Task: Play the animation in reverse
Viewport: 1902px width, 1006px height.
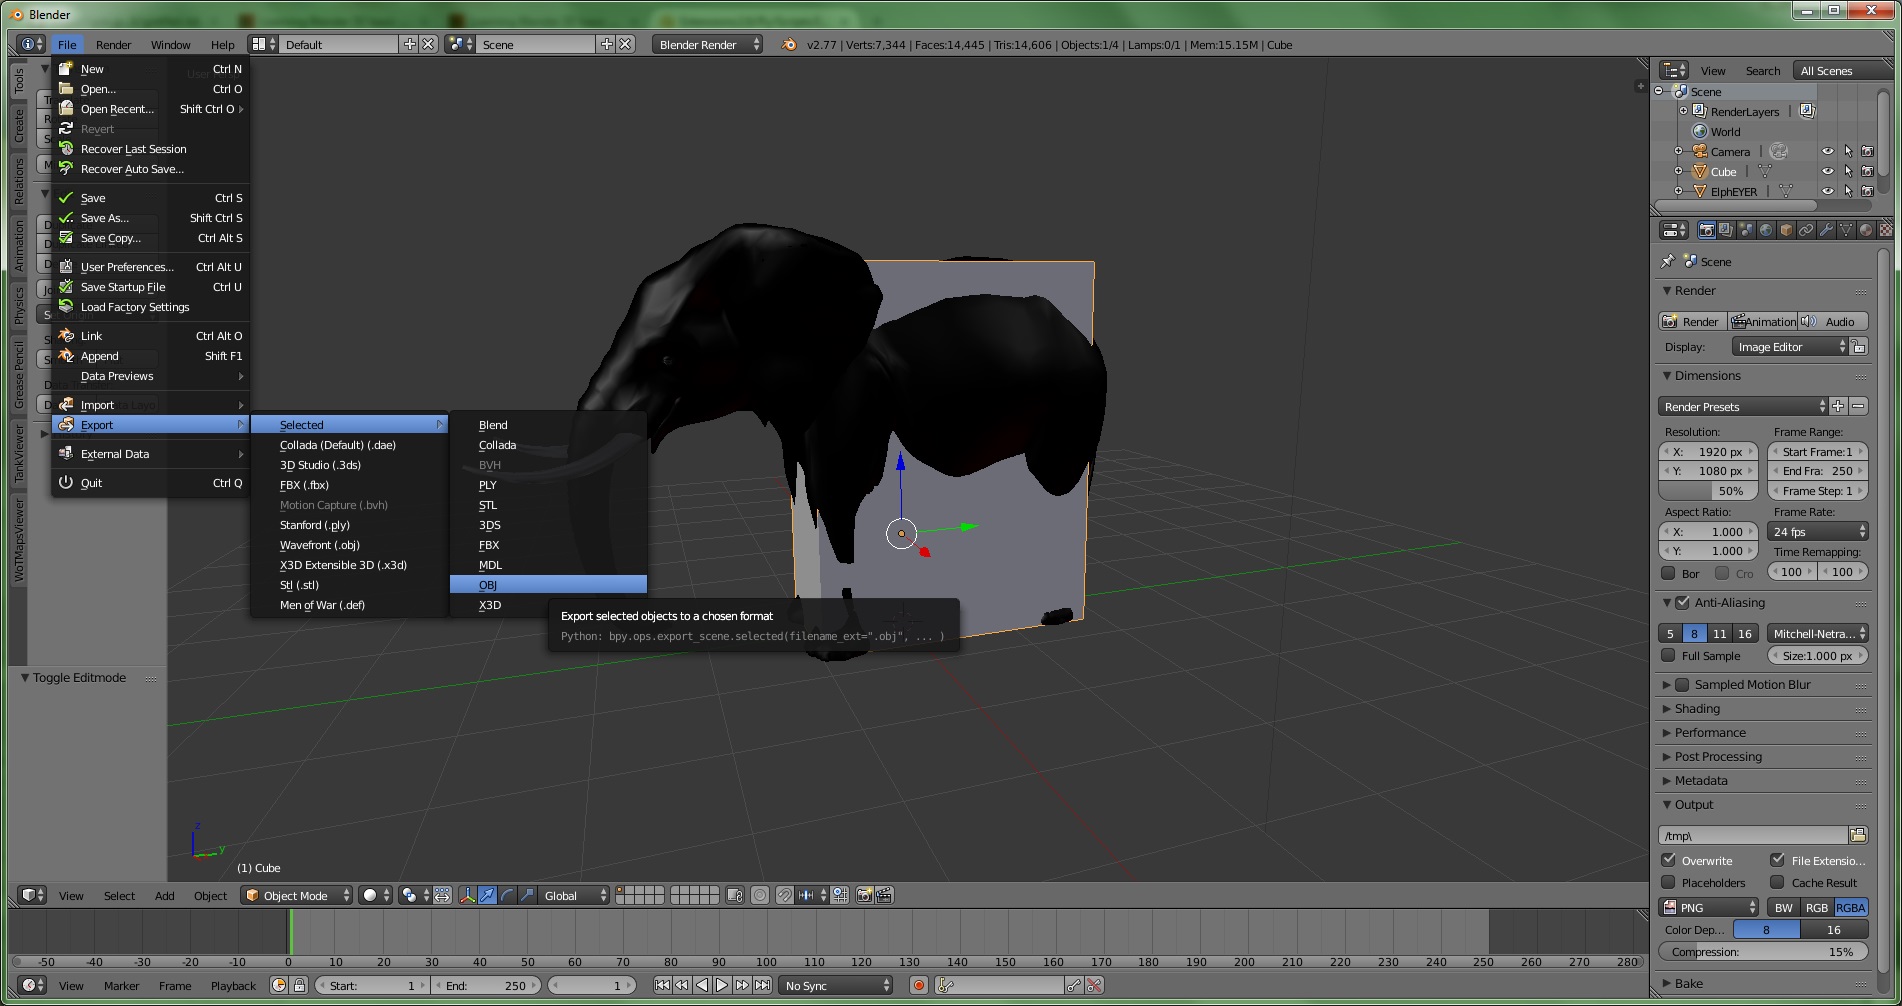Action: pos(702,985)
